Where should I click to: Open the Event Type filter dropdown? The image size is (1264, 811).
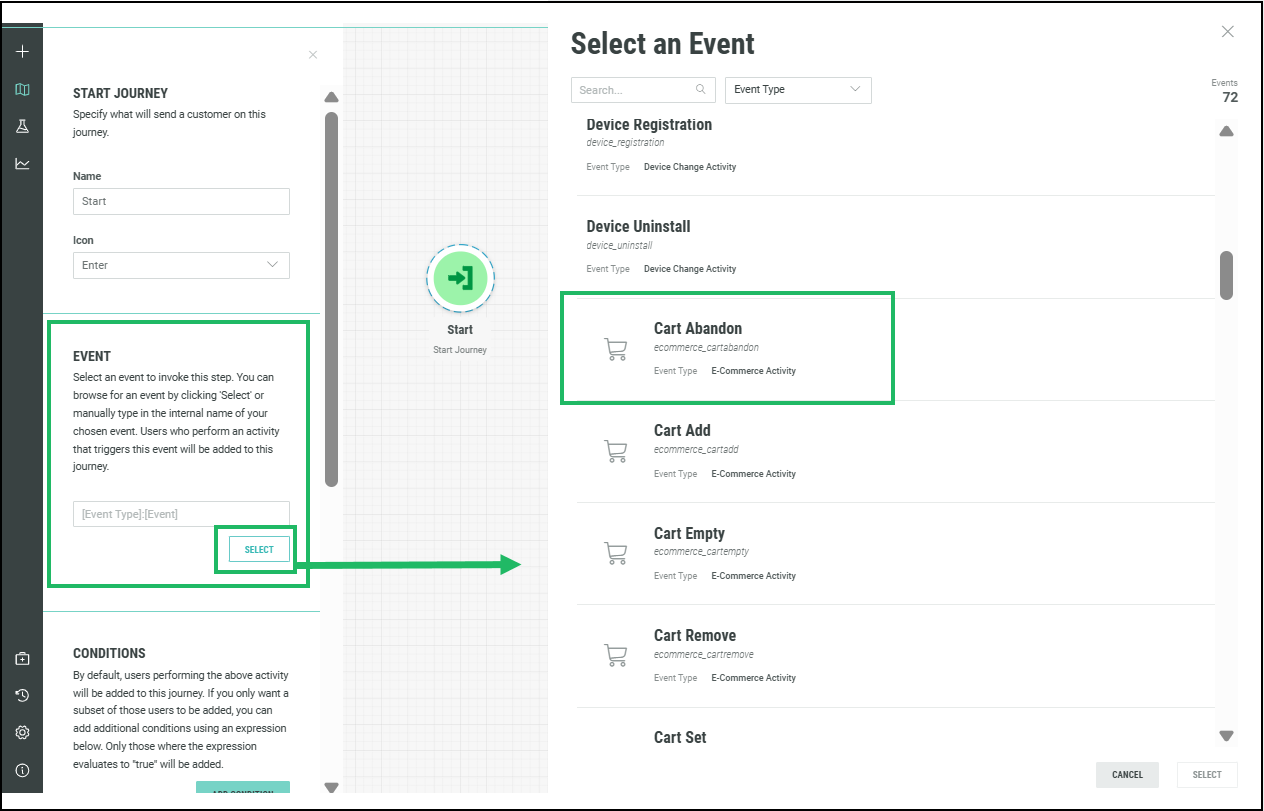click(x=797, y=90)
